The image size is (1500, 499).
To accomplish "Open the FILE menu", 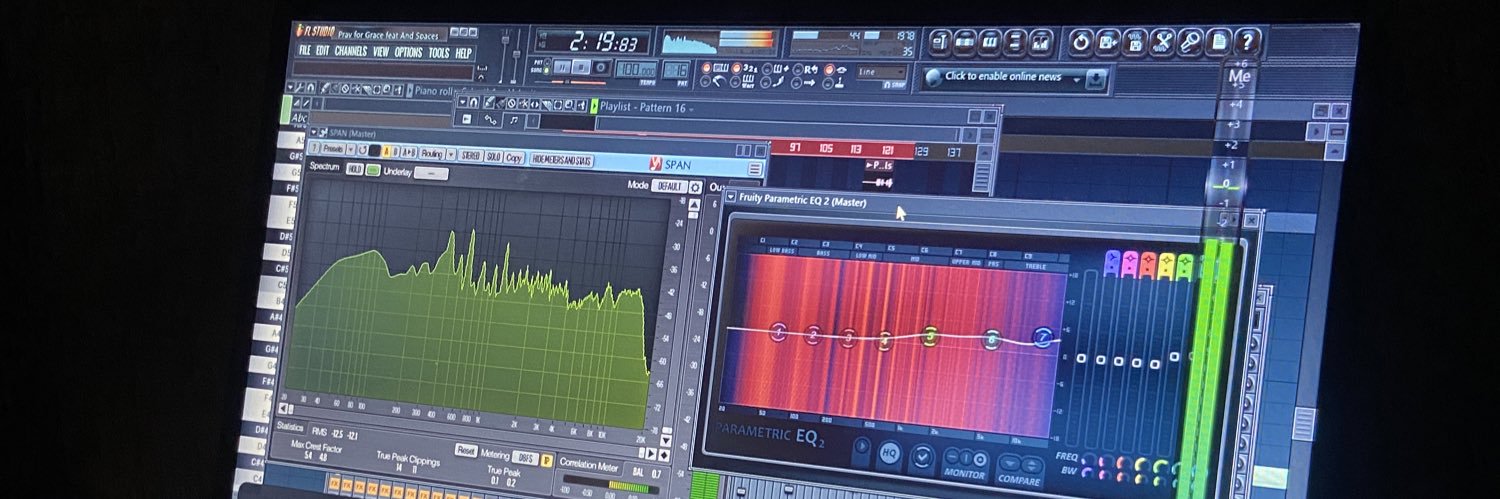I will click(304, 51).
